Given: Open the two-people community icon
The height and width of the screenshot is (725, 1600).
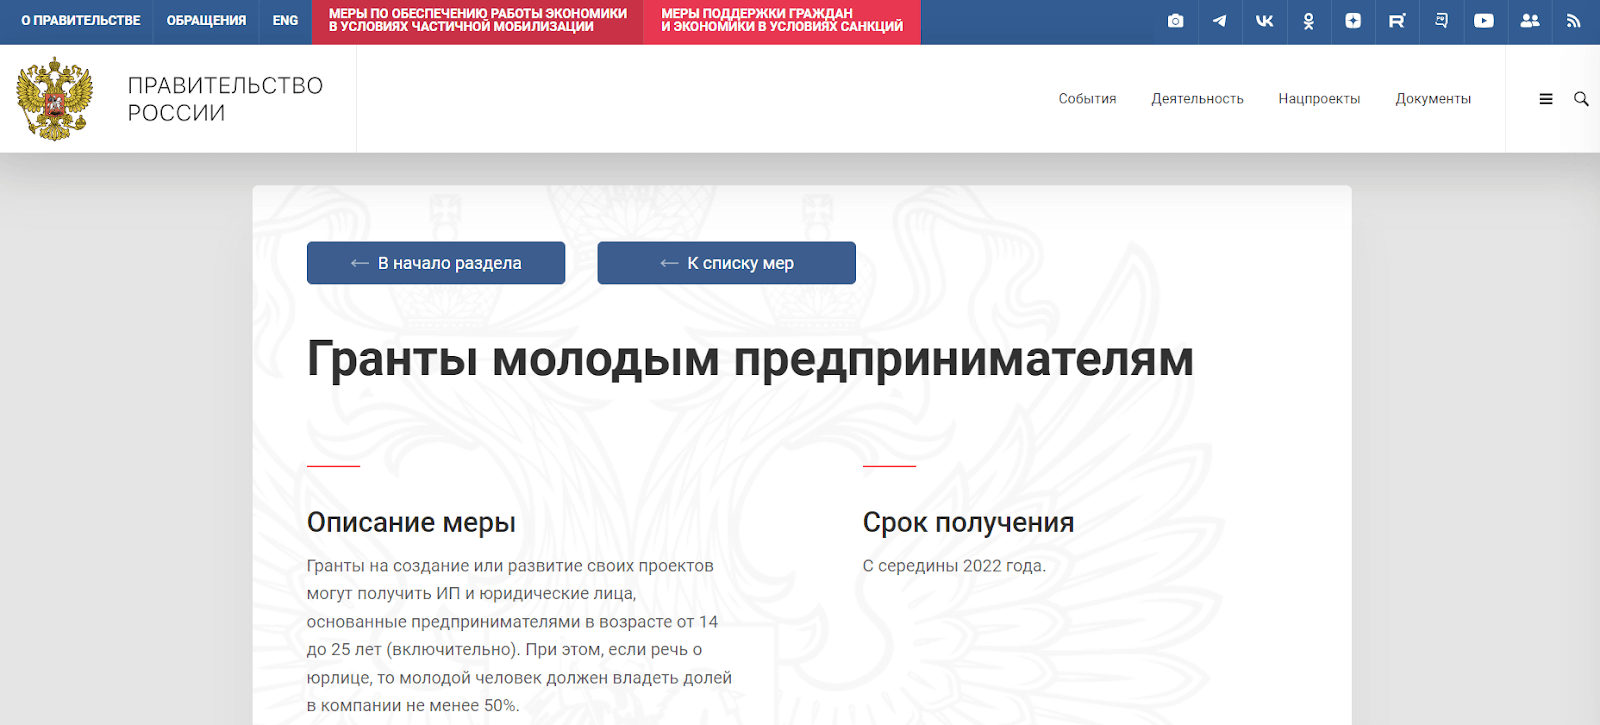Looking at the screenshot, I should [x=1529, y=21].
